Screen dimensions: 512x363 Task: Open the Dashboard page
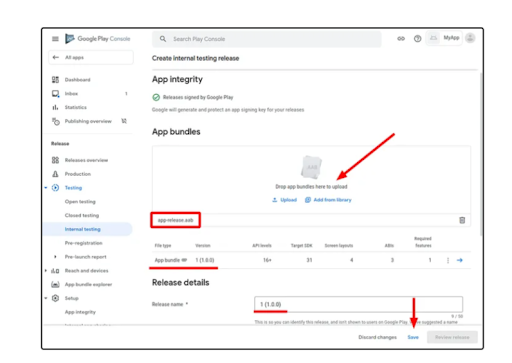point(77,80)
